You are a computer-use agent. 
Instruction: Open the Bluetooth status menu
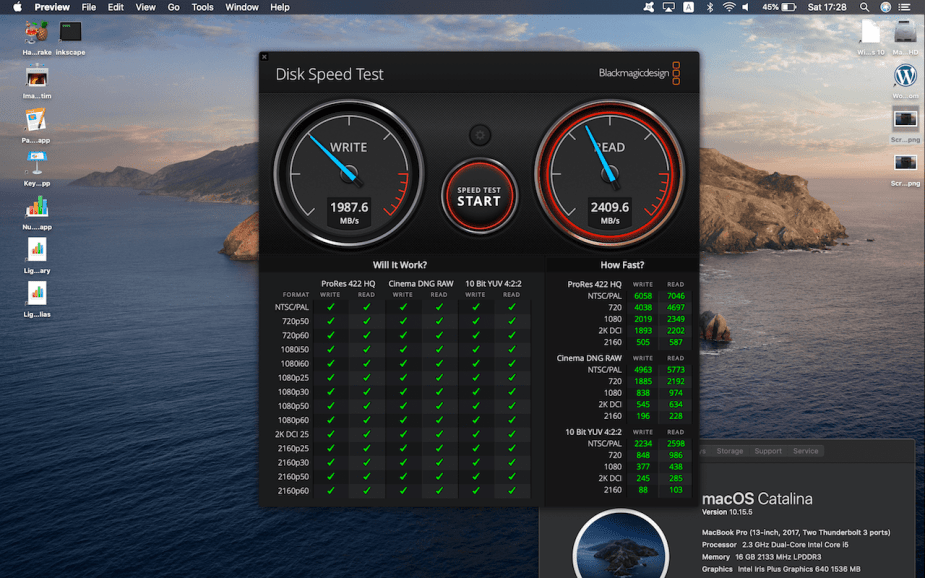710,7
